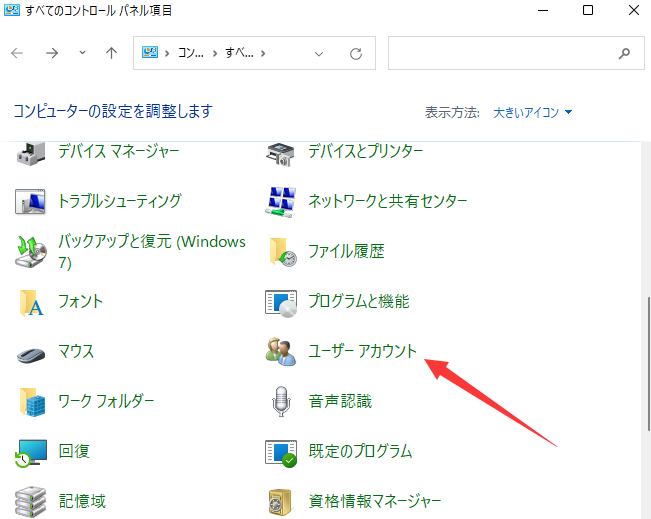651x519 pixels.
Task: Click the search magnifier icon
Action: (x=624, y=53)
